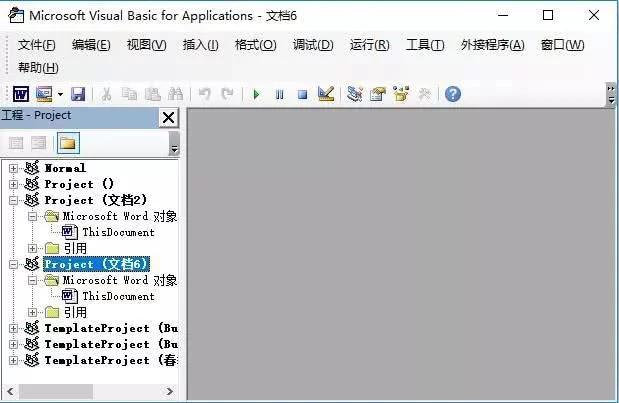Collapse Microsoft Word 对象 folder under 文档6
Screen dimensions: 619x403
point(32,280)
